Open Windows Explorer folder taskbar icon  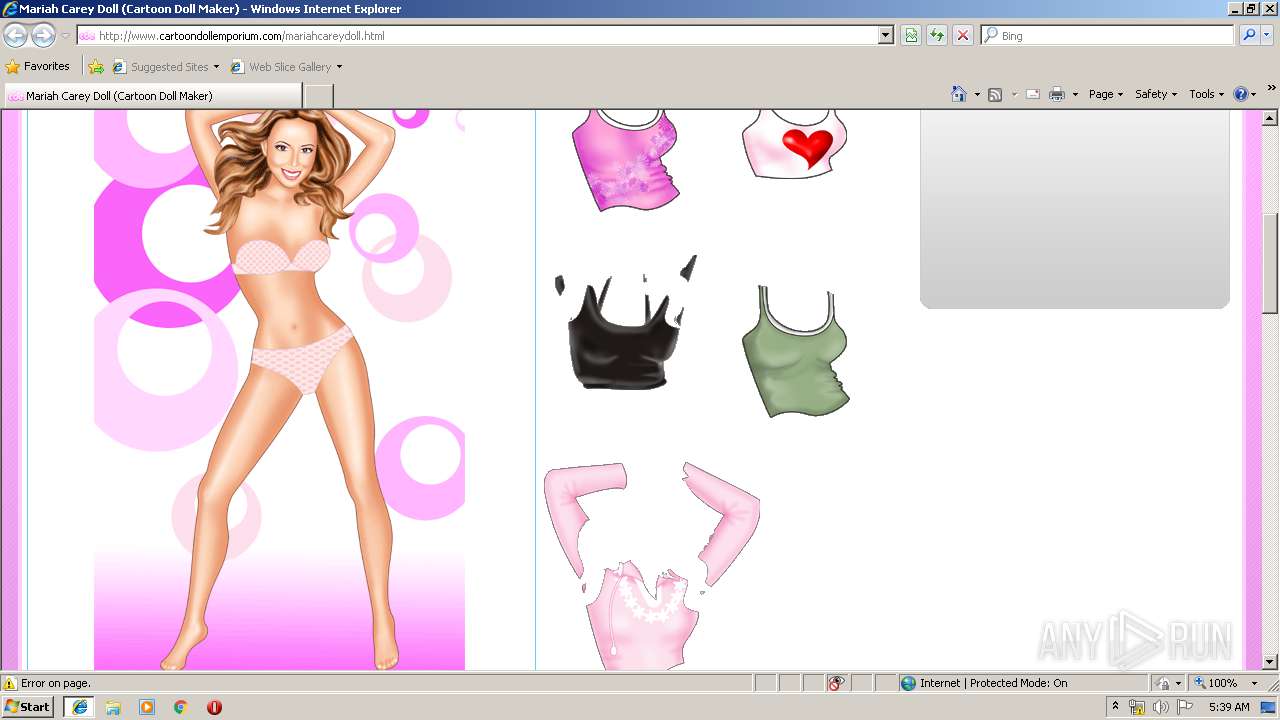point(113,707)
